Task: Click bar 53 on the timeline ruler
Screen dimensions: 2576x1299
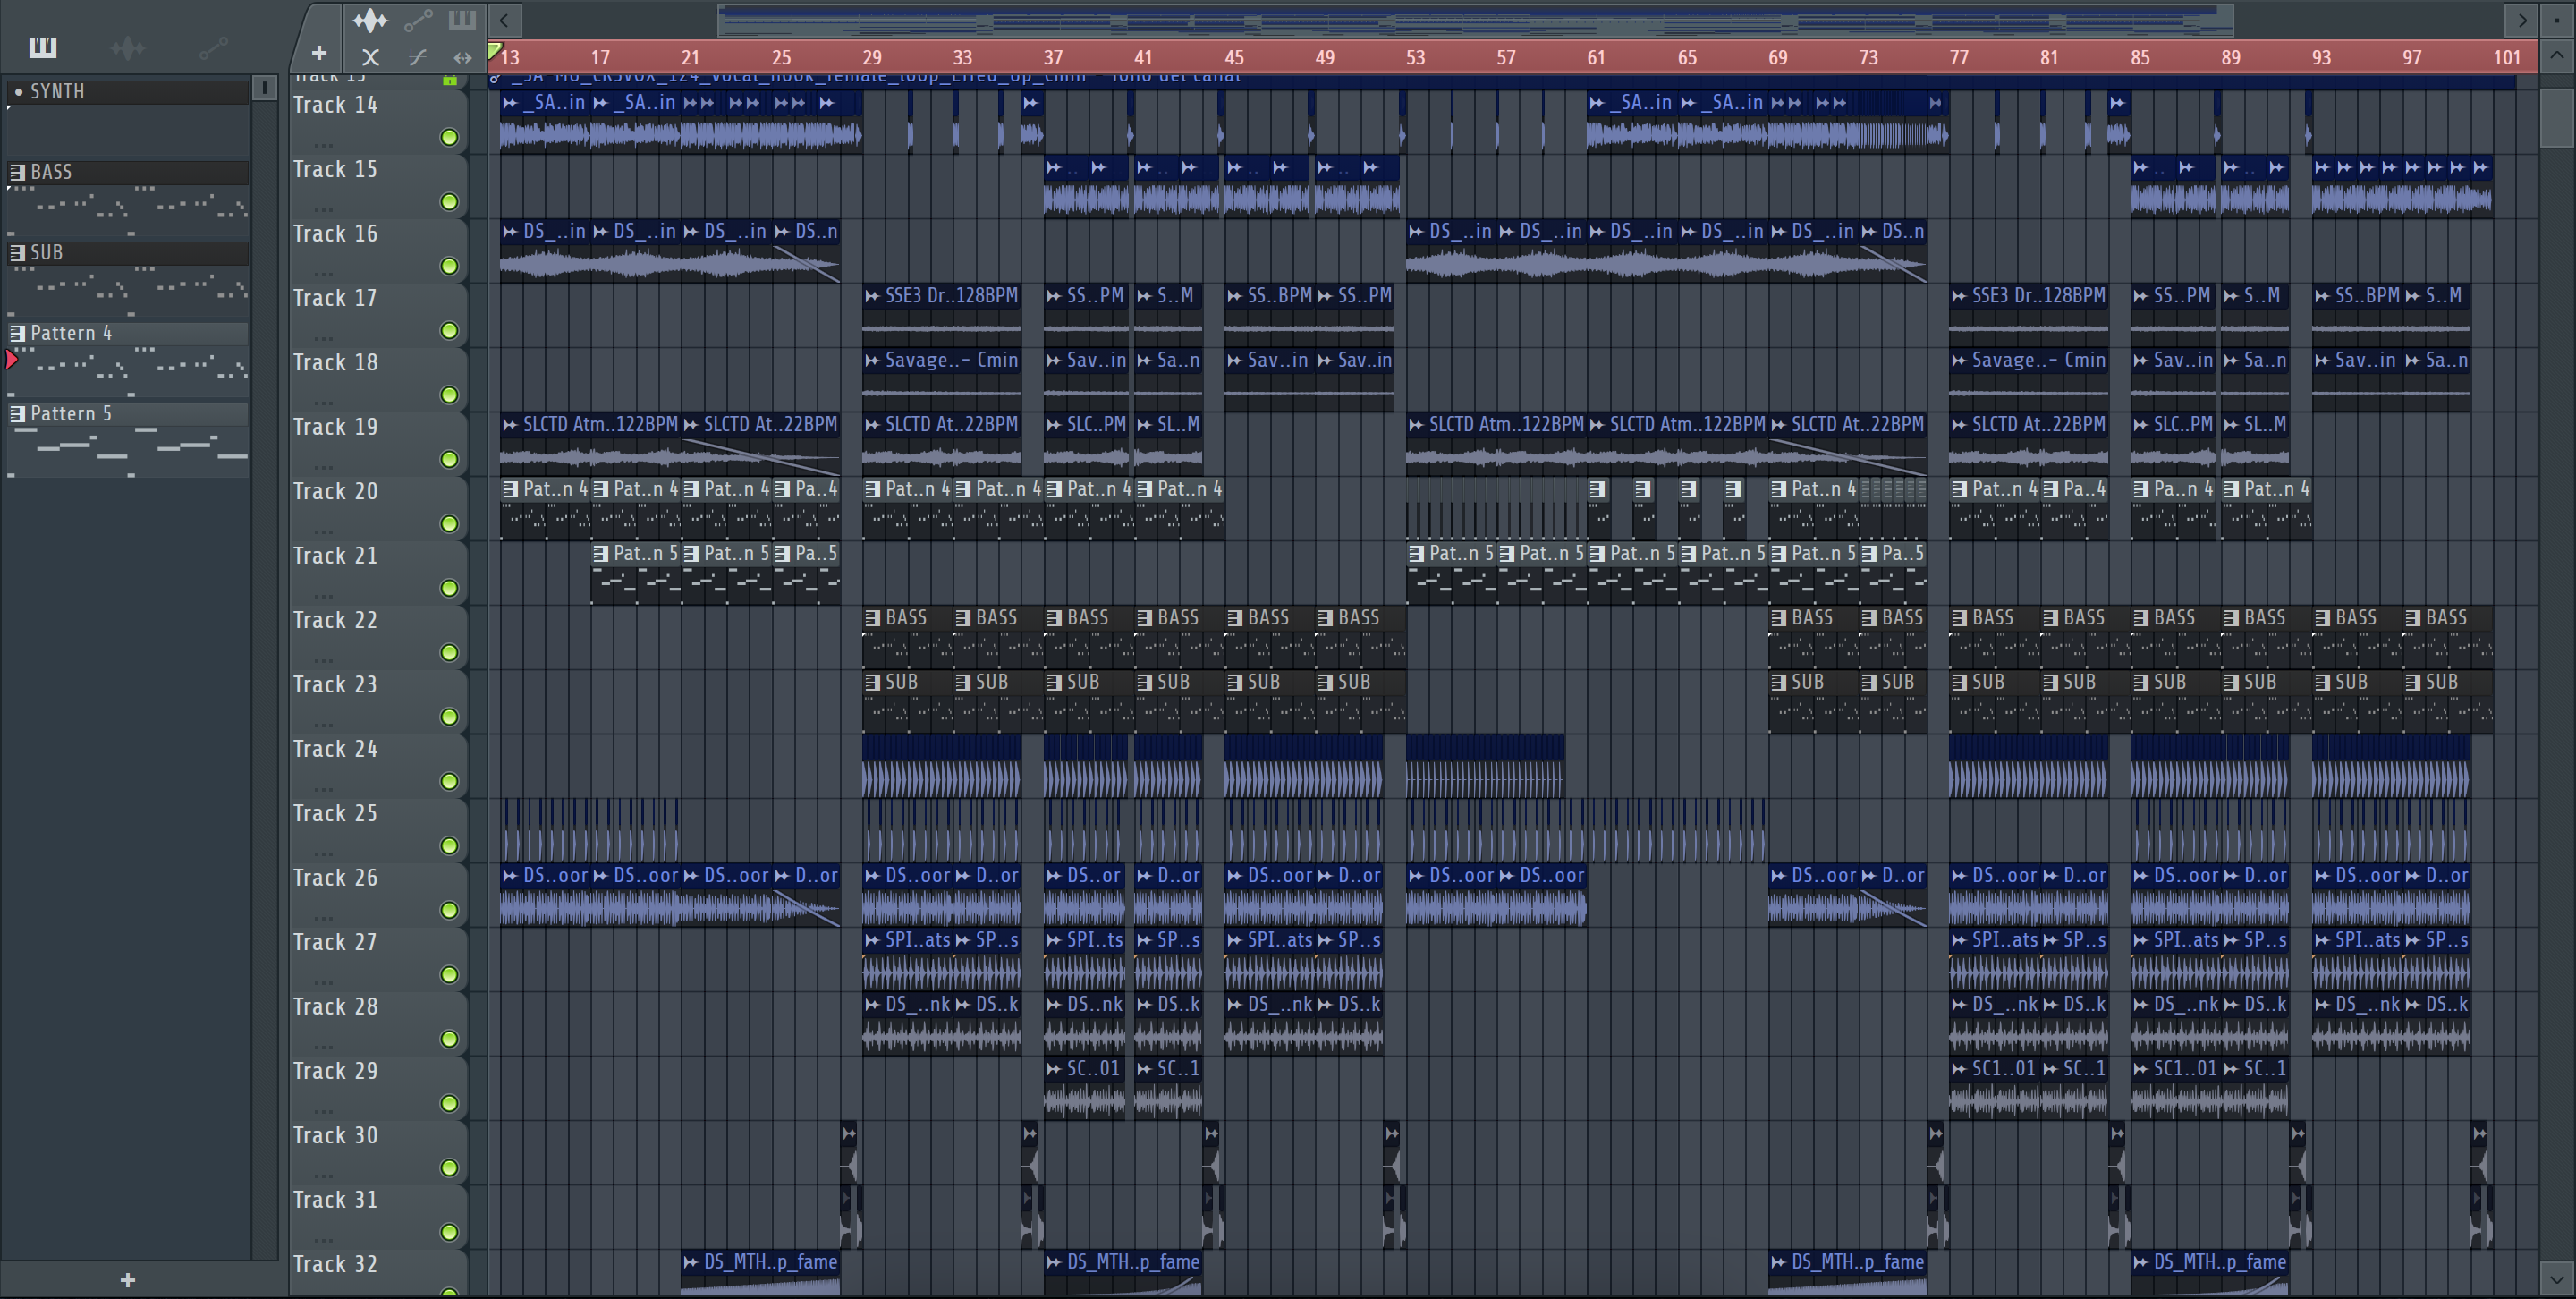Action: point(1415,57)
